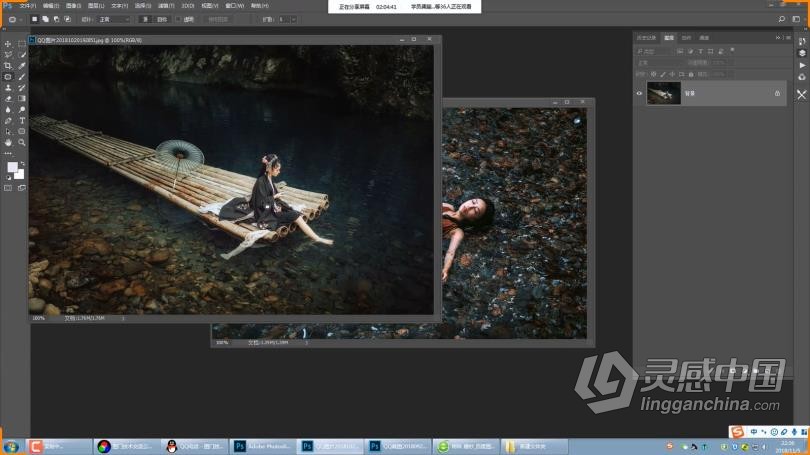Select the highlighted Patch tool
Screen dimensions: 810x455
[x=8, y=77]
